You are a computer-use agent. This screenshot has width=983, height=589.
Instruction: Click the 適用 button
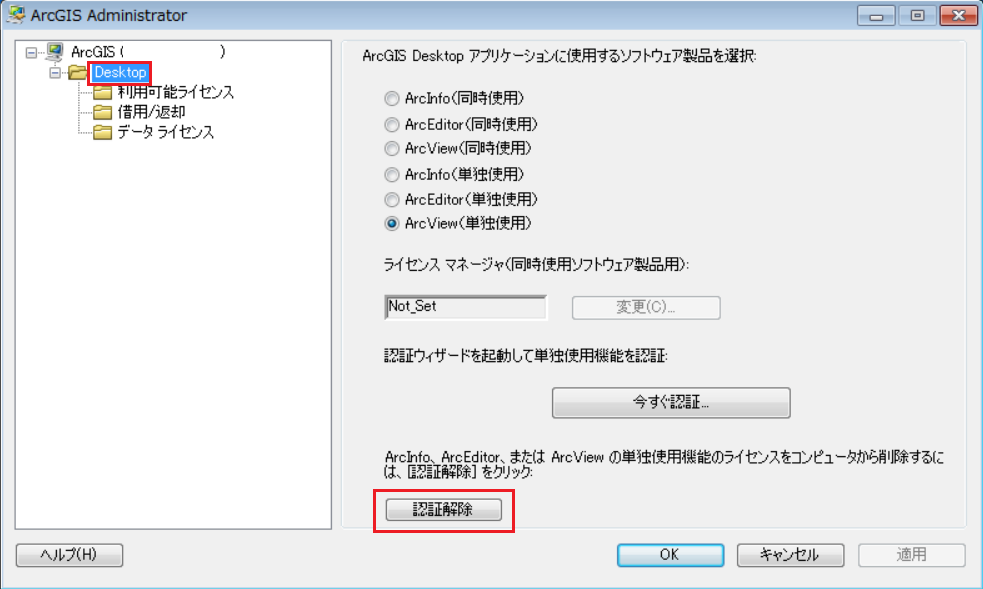point(912,555)
